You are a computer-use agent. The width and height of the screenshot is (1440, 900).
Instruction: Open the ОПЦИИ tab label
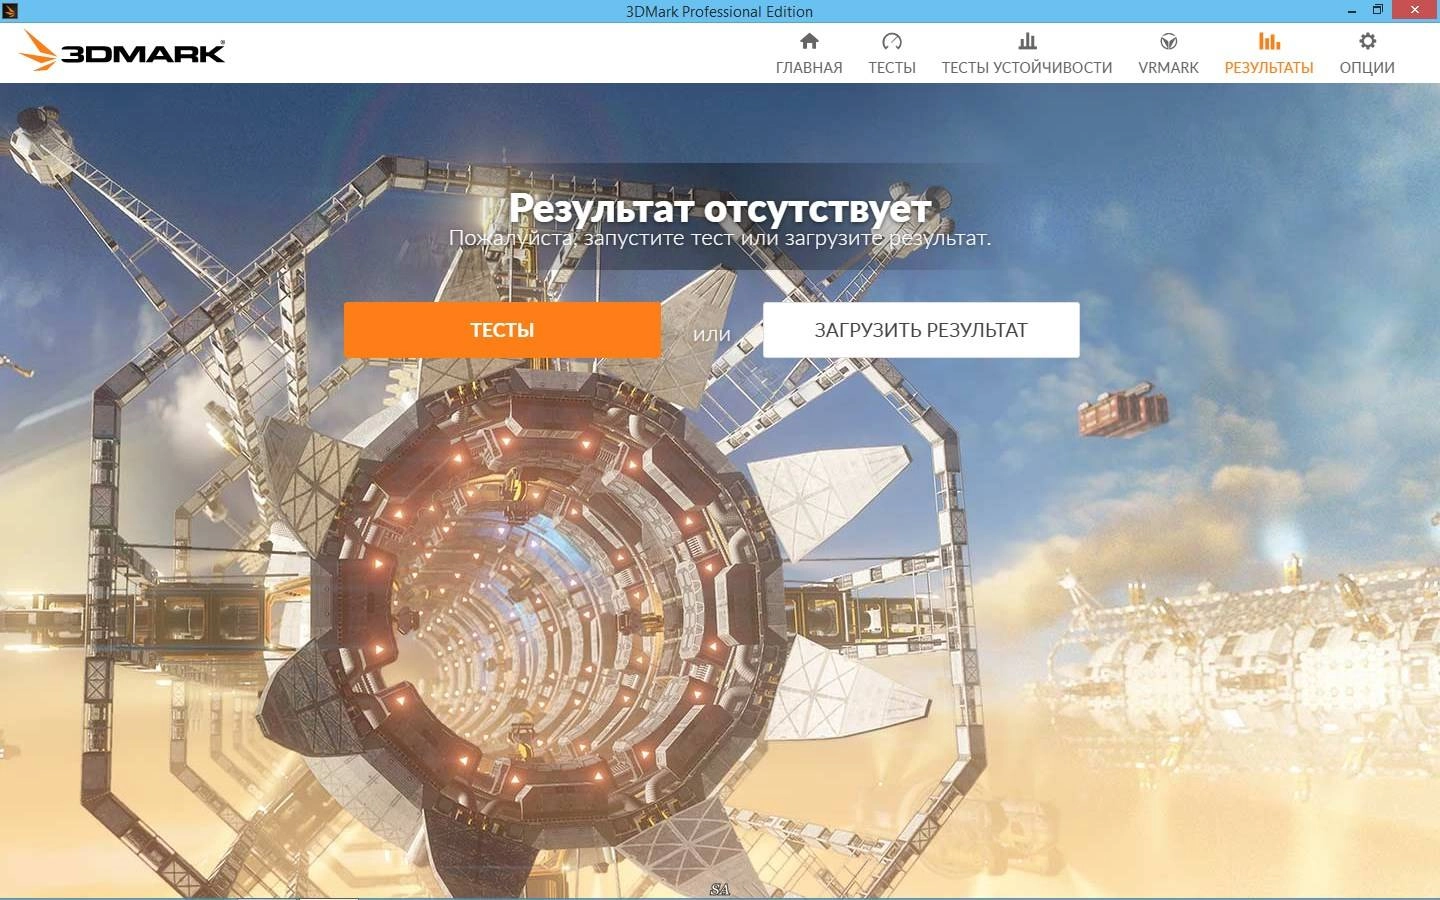coord(1367,67)
